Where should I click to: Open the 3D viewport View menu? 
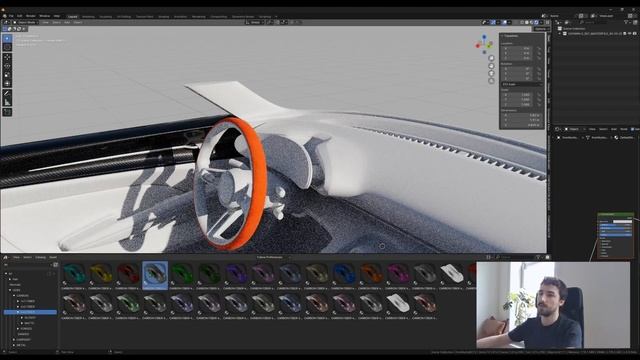tap(46, 22)
